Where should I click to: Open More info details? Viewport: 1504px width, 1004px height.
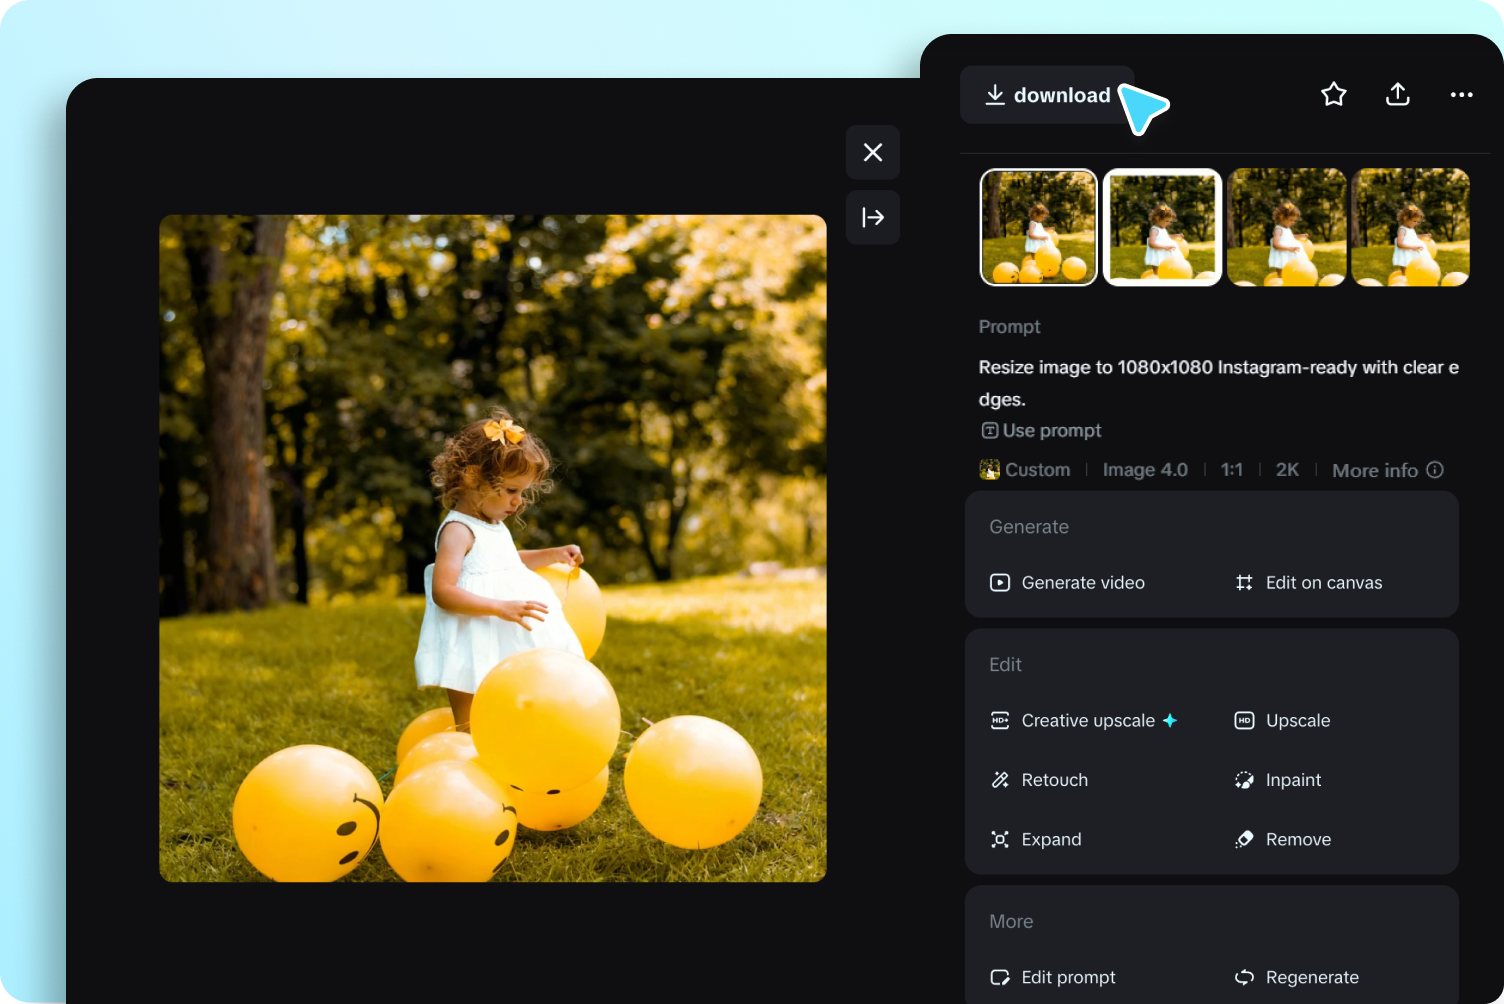pyautogui.click(x=1387, y=470)
